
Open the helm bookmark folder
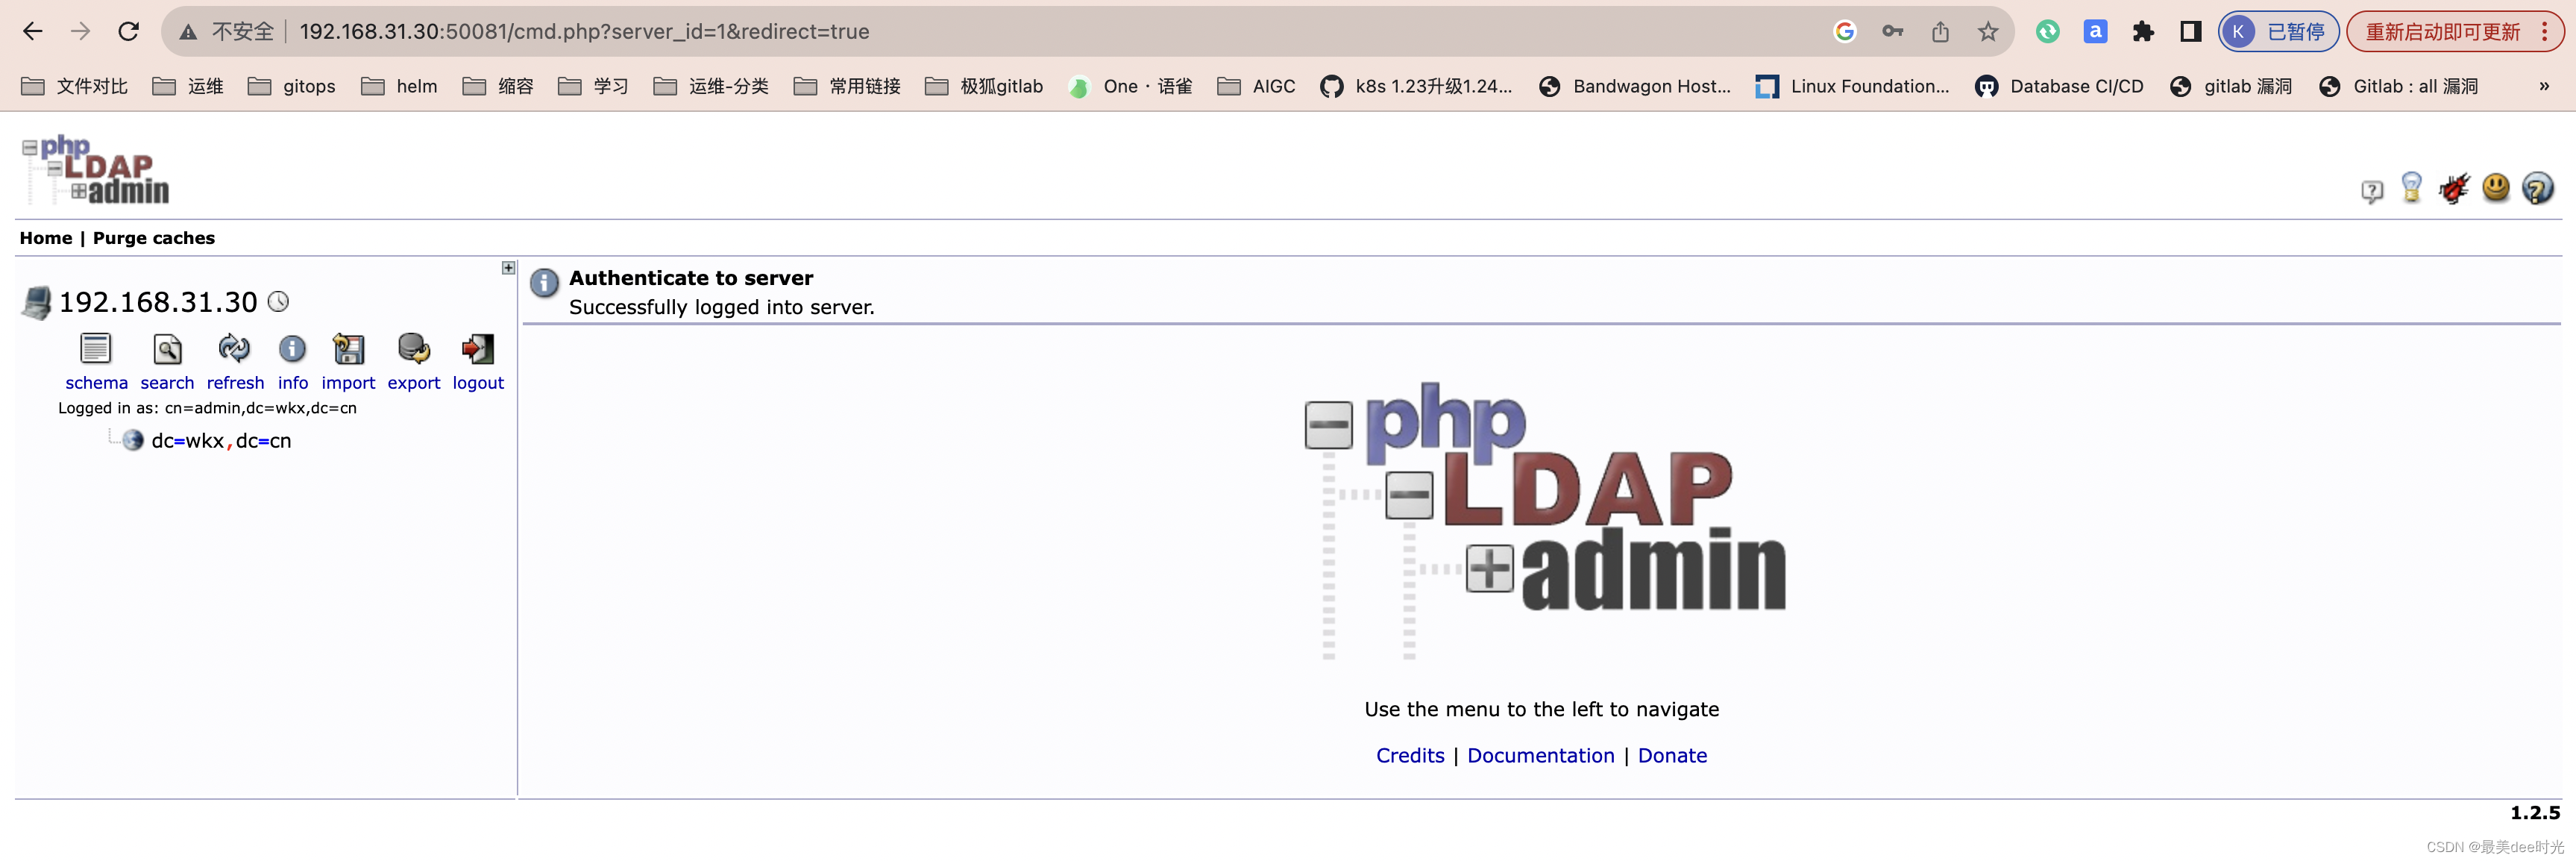click(399, 86)
